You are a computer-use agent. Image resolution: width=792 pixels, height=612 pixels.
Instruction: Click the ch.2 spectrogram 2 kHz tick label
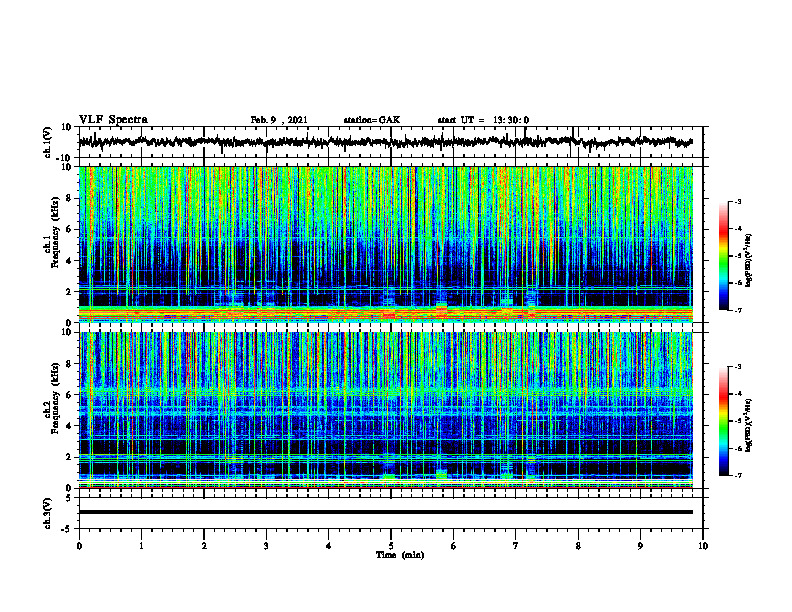69,457
